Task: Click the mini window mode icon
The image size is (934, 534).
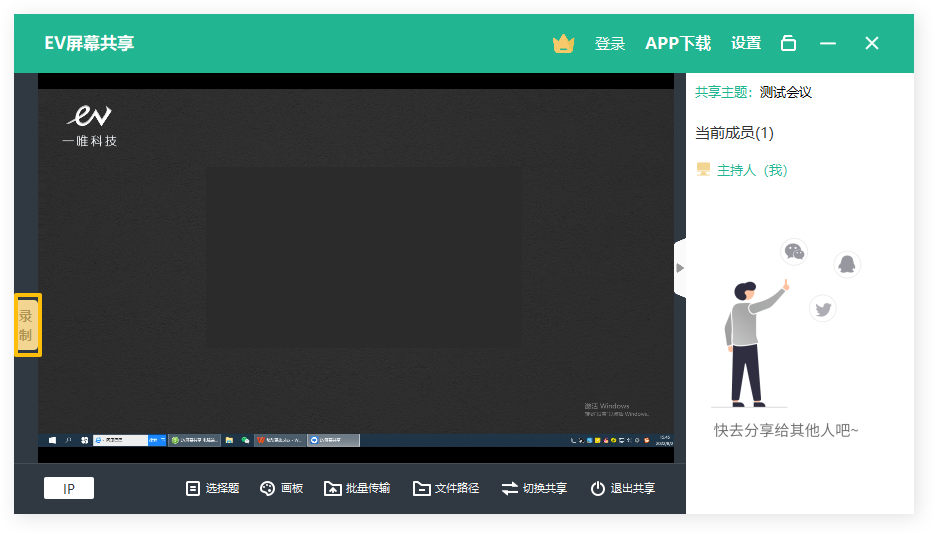Action: click(789, 43)
